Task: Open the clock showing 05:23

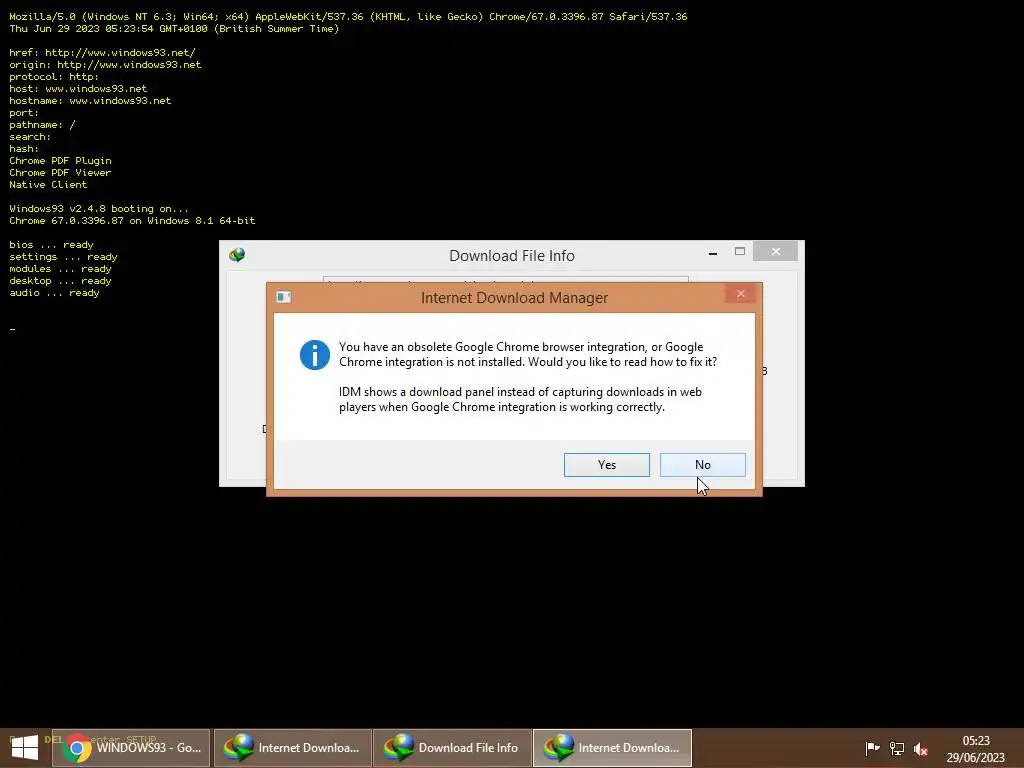Action: point(976,748)
